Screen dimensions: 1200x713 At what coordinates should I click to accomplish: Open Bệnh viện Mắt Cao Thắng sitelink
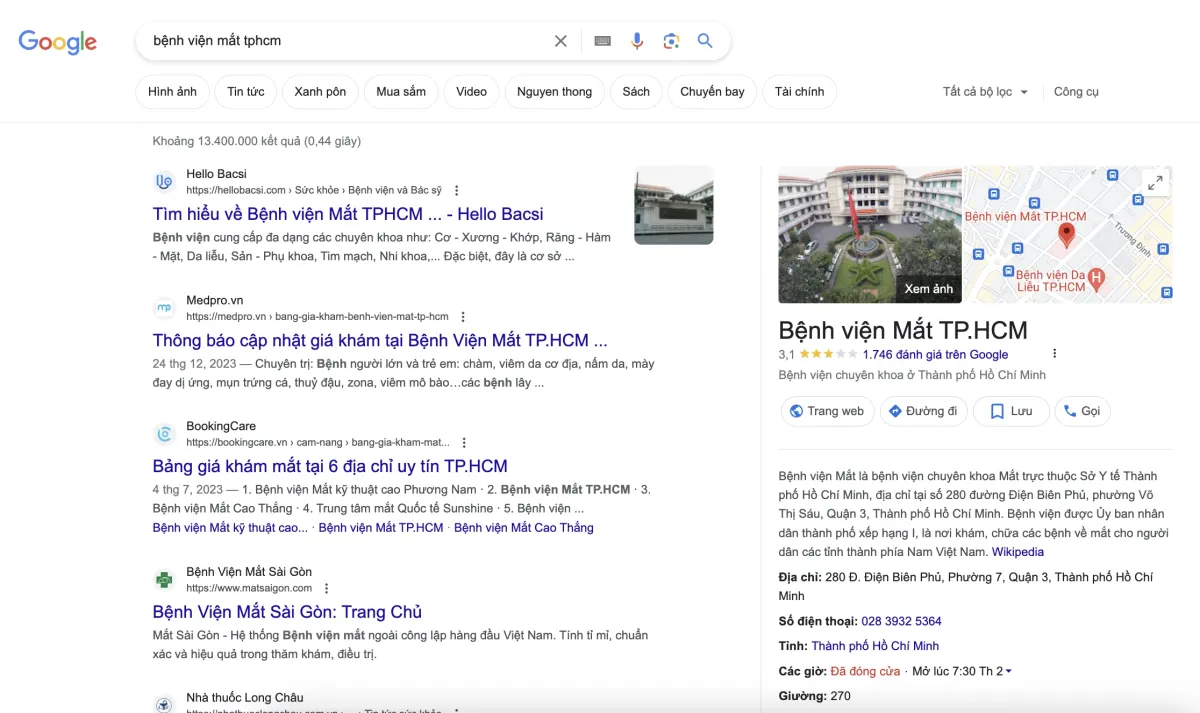pyautogui.click(x=524, y=528)
